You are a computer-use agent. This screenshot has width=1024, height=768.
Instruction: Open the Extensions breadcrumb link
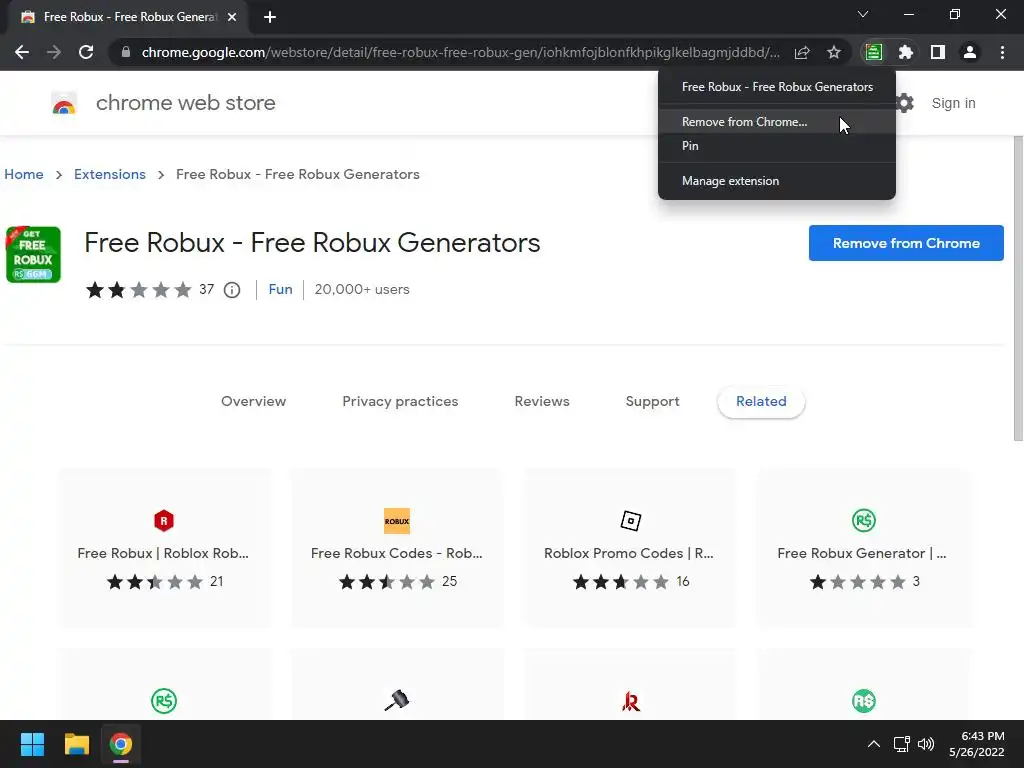coord(110,174)
